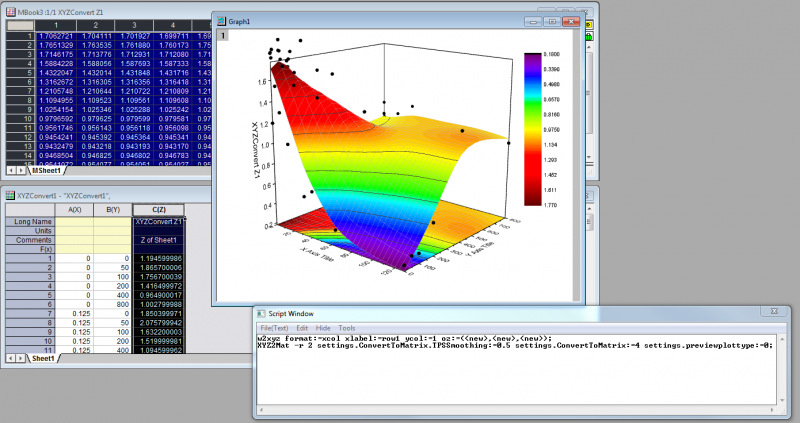Viewport: 800px width, 423px height.
Task: Select column C(Z) header in XYZConvert1
Action: click(159, 210)
